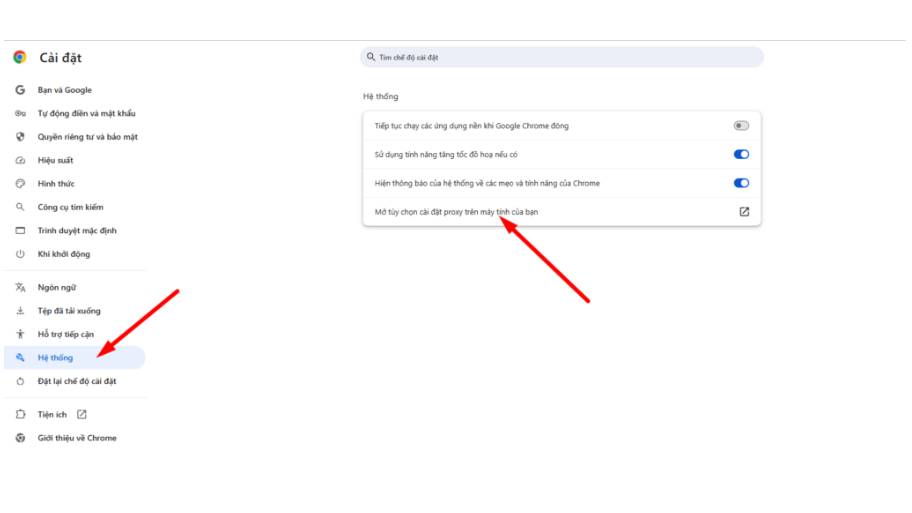This screenshot has width=912, height=513.
Task: Click the translate icon for Ngôn ngữ
Action: pos(20,287)
